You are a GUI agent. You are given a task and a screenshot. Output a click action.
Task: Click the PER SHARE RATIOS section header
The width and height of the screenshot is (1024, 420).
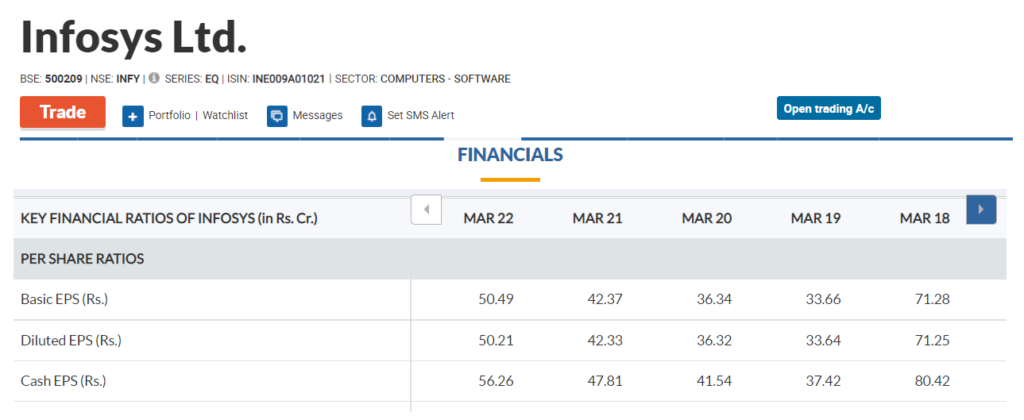(82, 259)
